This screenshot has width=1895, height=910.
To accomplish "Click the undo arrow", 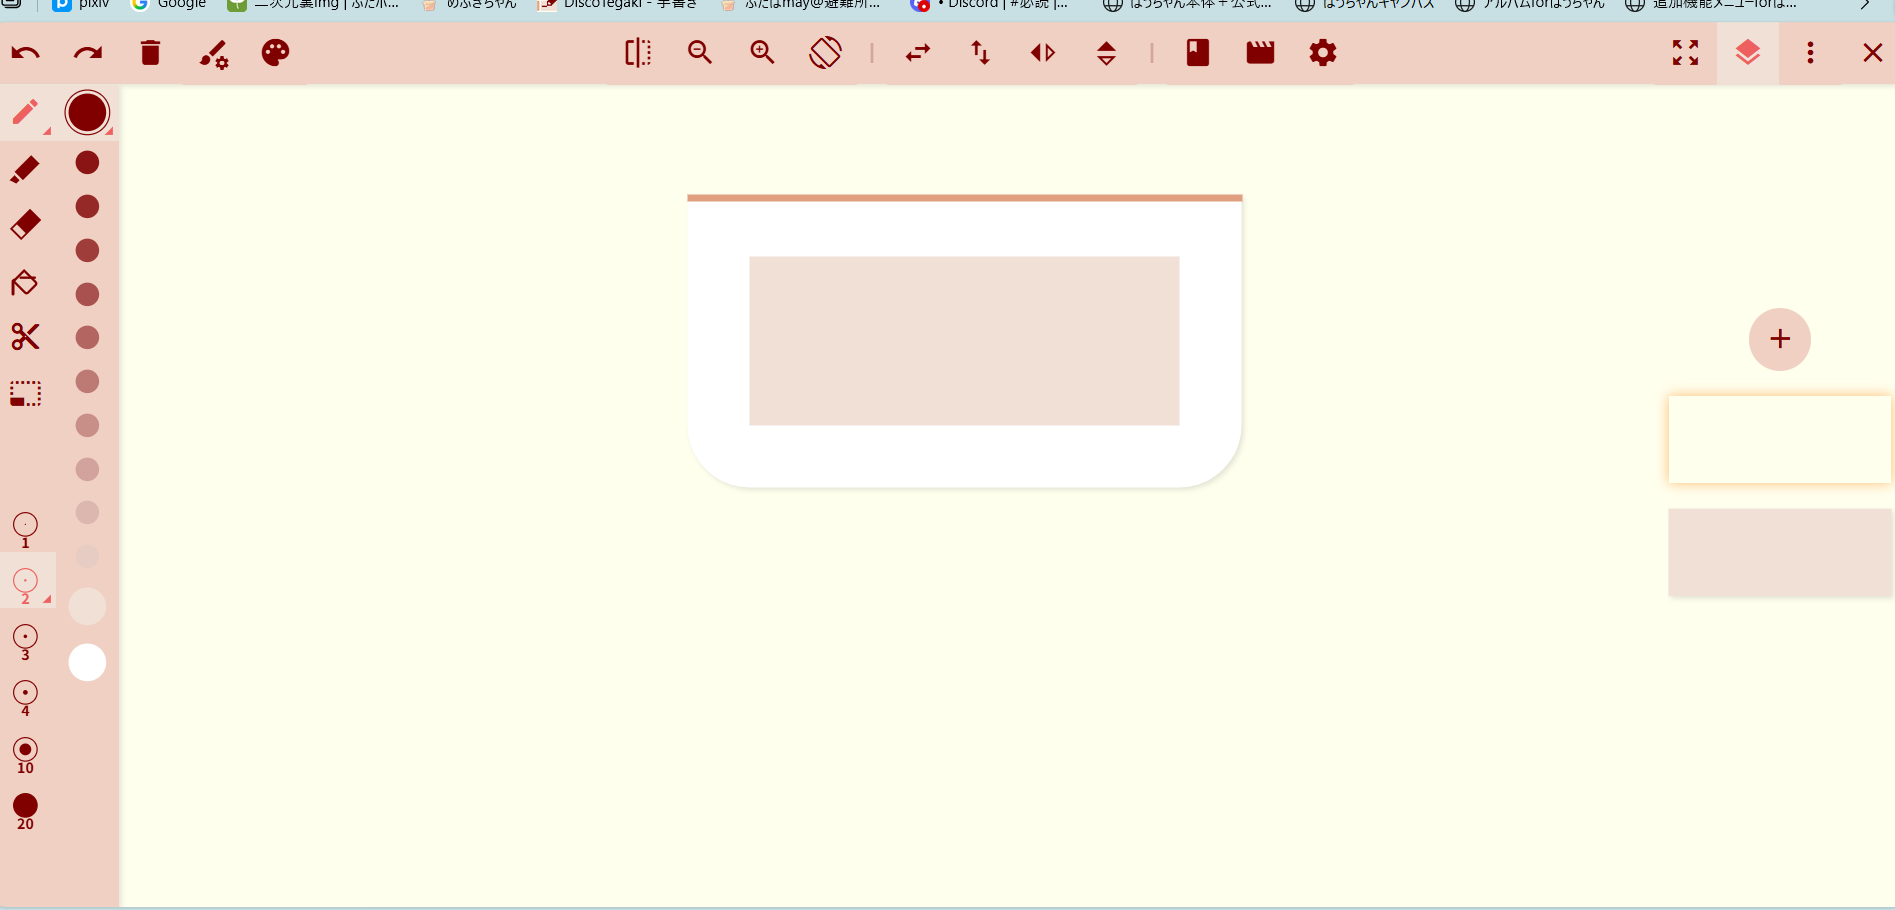I will click(26, 53).
